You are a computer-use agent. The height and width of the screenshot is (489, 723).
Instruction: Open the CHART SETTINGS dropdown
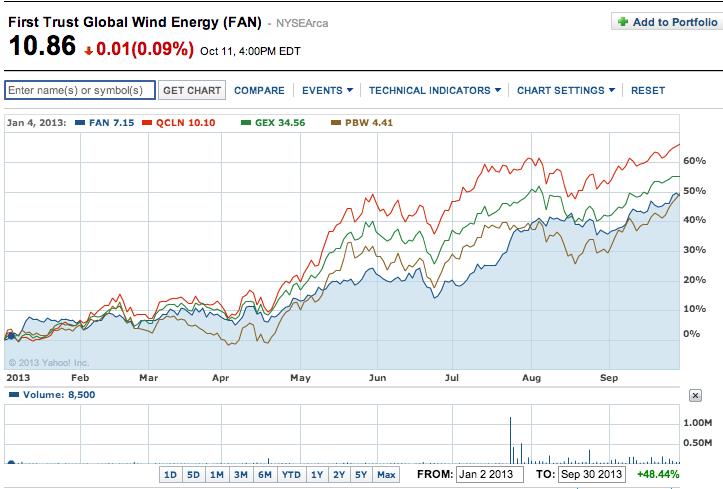566,90
